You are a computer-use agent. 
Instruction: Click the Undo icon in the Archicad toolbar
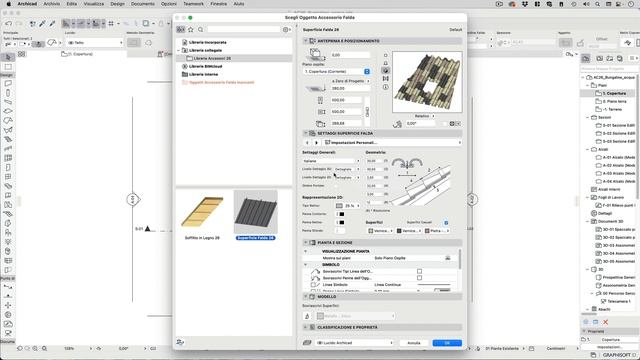pyautogui.click(x=9, y=24)
